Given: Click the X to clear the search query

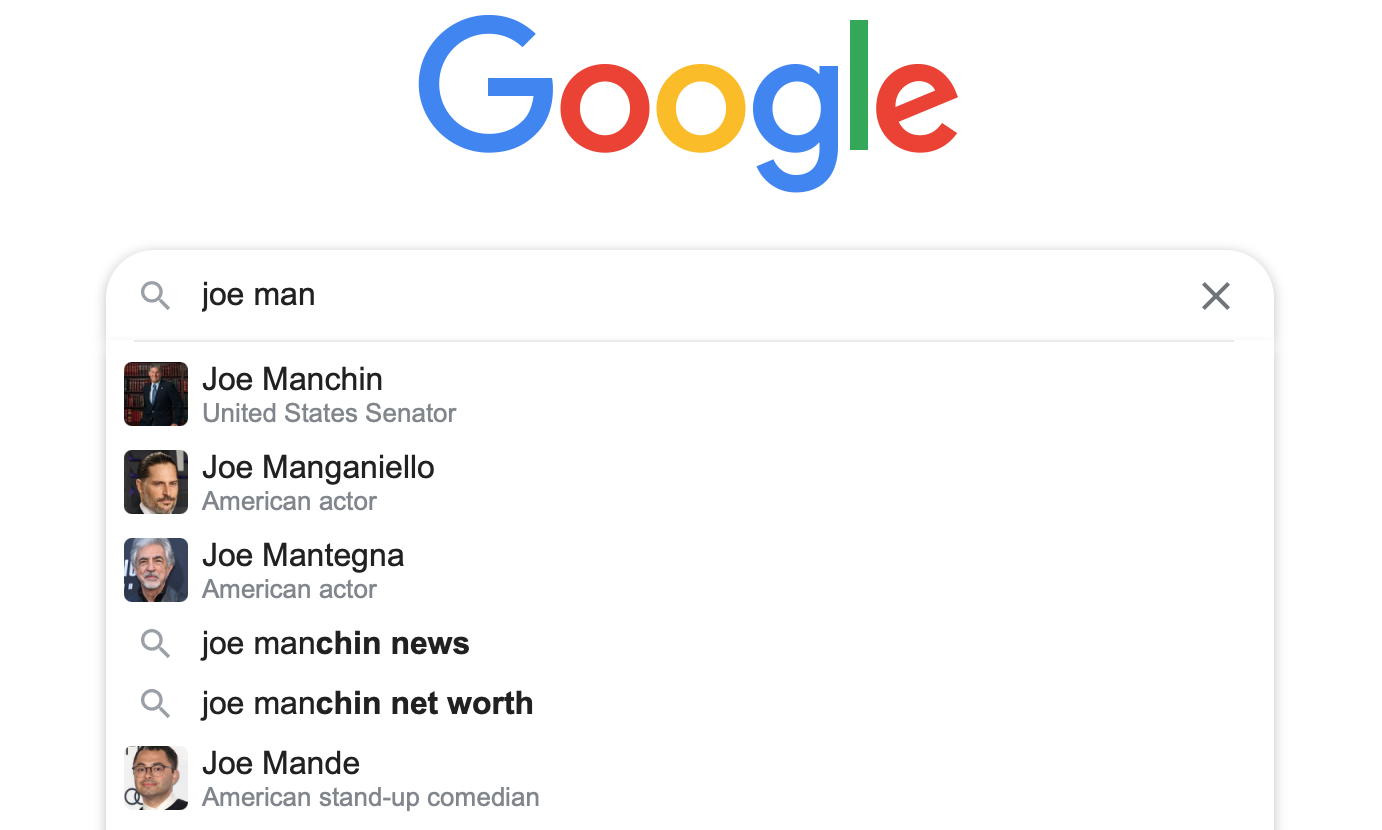Looking at the screenshot, I should pyautogui.click(x=1215, y=296).
